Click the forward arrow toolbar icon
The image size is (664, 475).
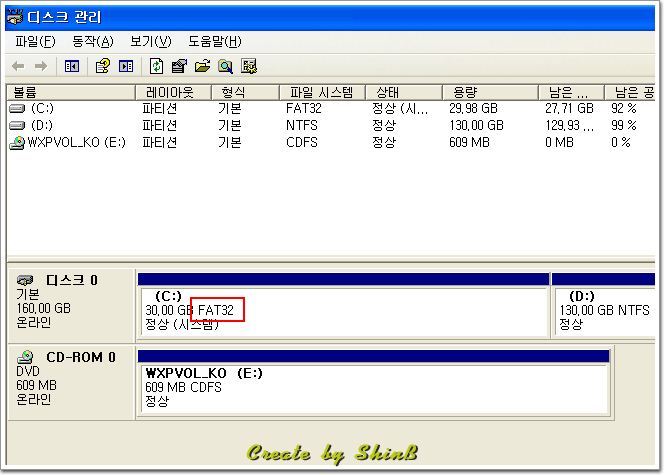(x=41, y=66)
